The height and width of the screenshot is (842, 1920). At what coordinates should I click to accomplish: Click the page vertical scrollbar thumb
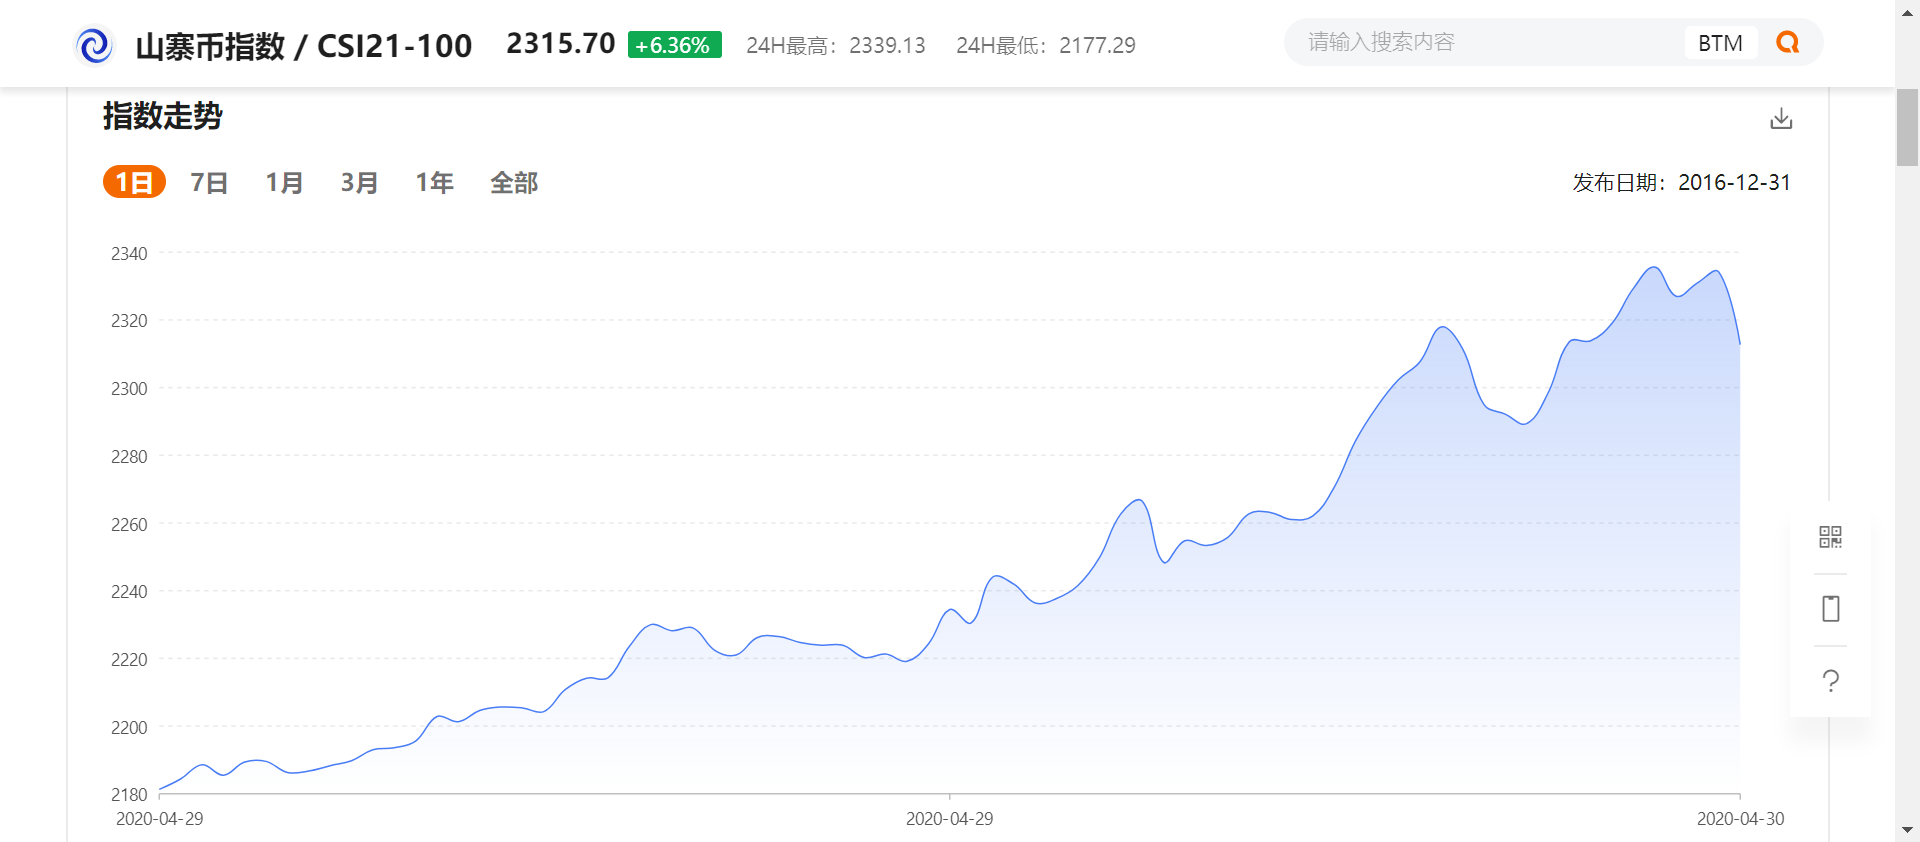point(1907,127)
